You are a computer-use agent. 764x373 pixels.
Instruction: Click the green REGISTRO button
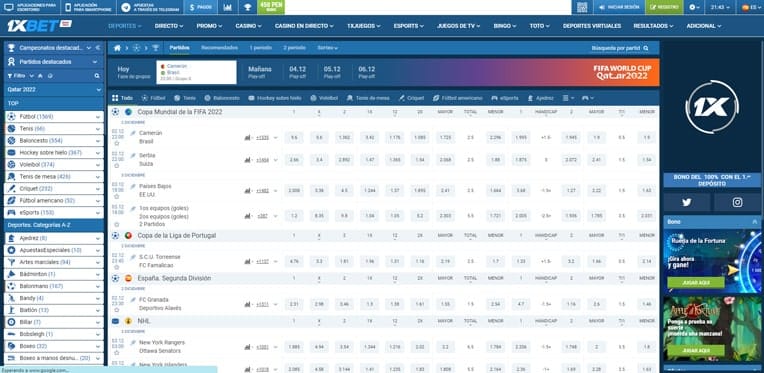[664, 7]
